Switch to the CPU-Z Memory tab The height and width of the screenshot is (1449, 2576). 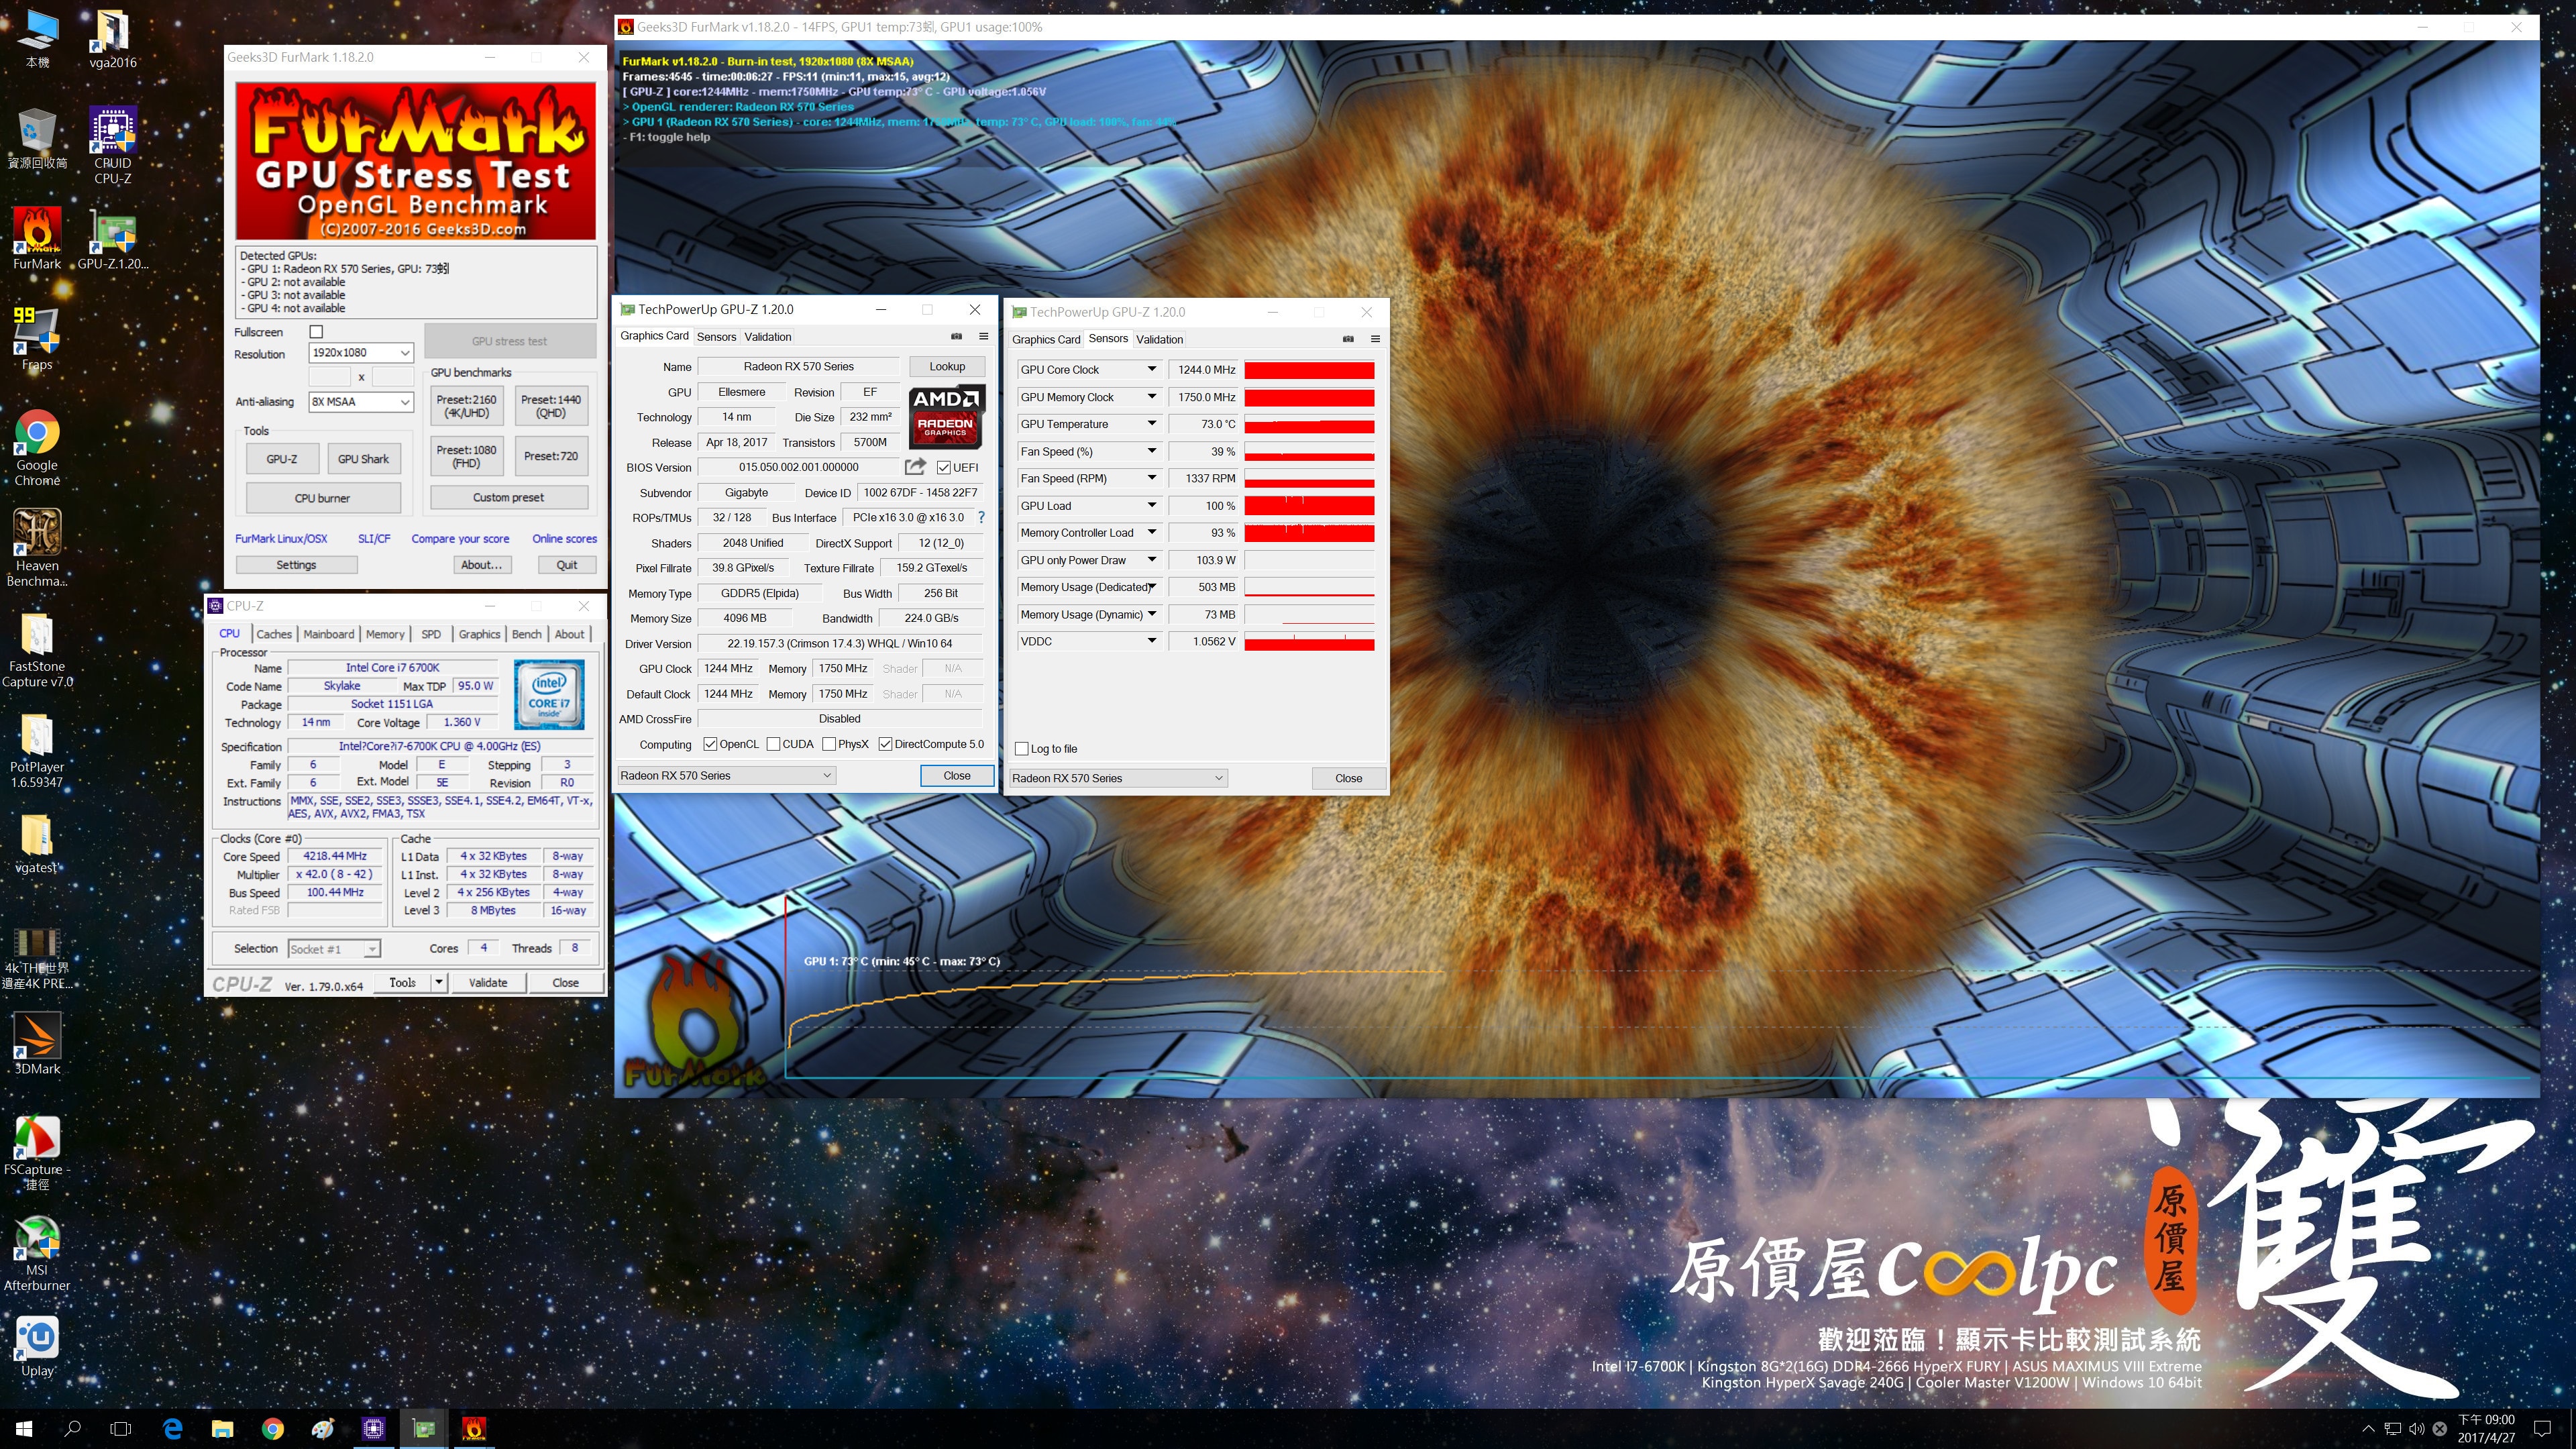(x=385, y=634)
